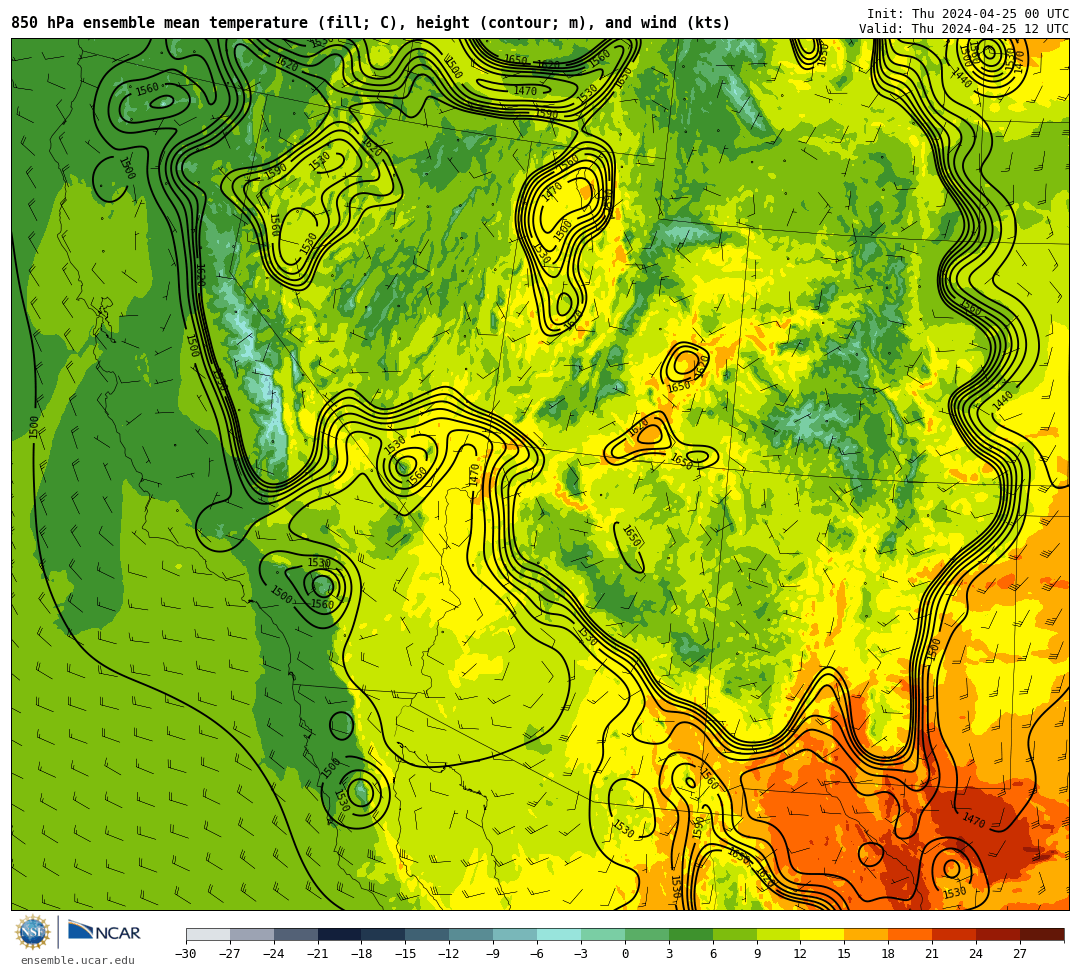Pick the 9 to 12 yellow-green swatch
The height and width of the screenshot is (973, 1080).
pos(779,934)
